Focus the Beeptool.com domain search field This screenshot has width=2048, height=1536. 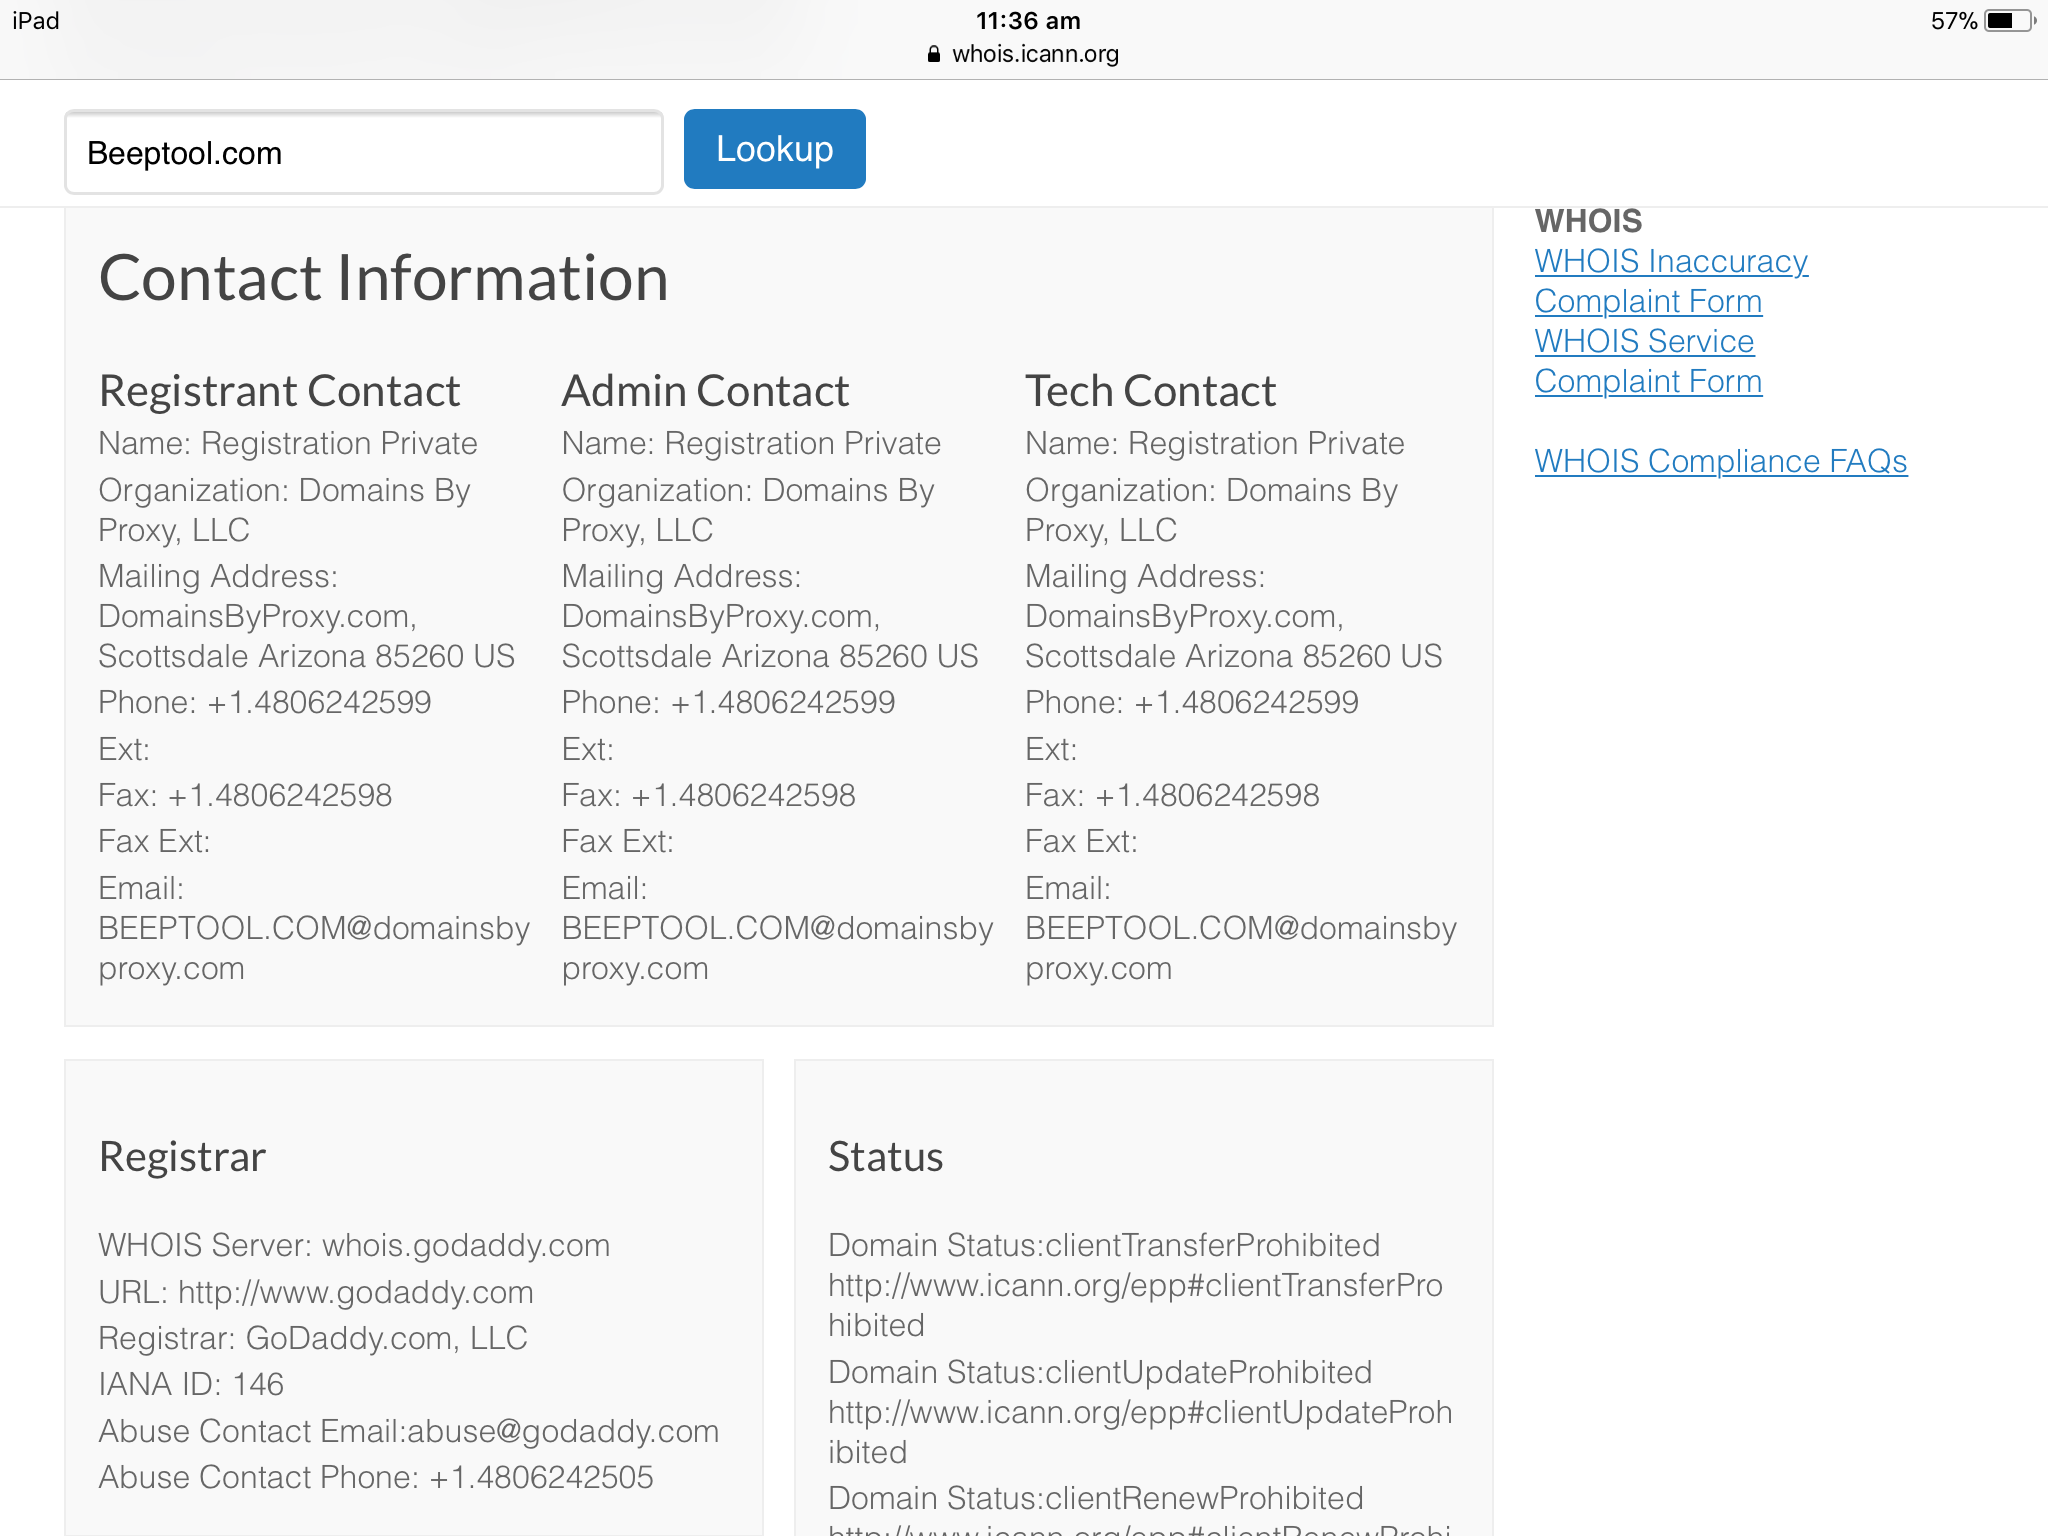[x=364, y=153]
